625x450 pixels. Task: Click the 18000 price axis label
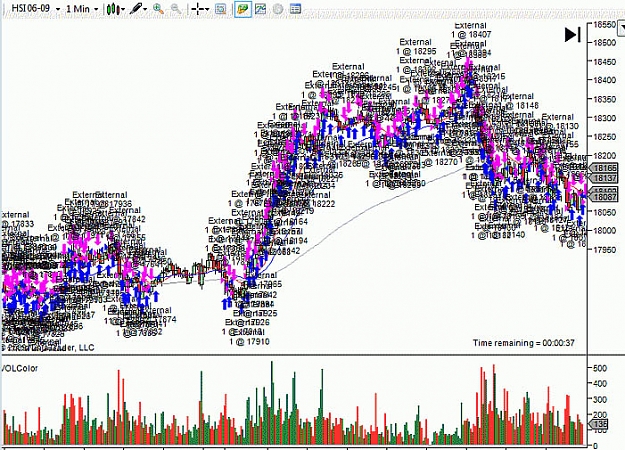coord(605,231)
